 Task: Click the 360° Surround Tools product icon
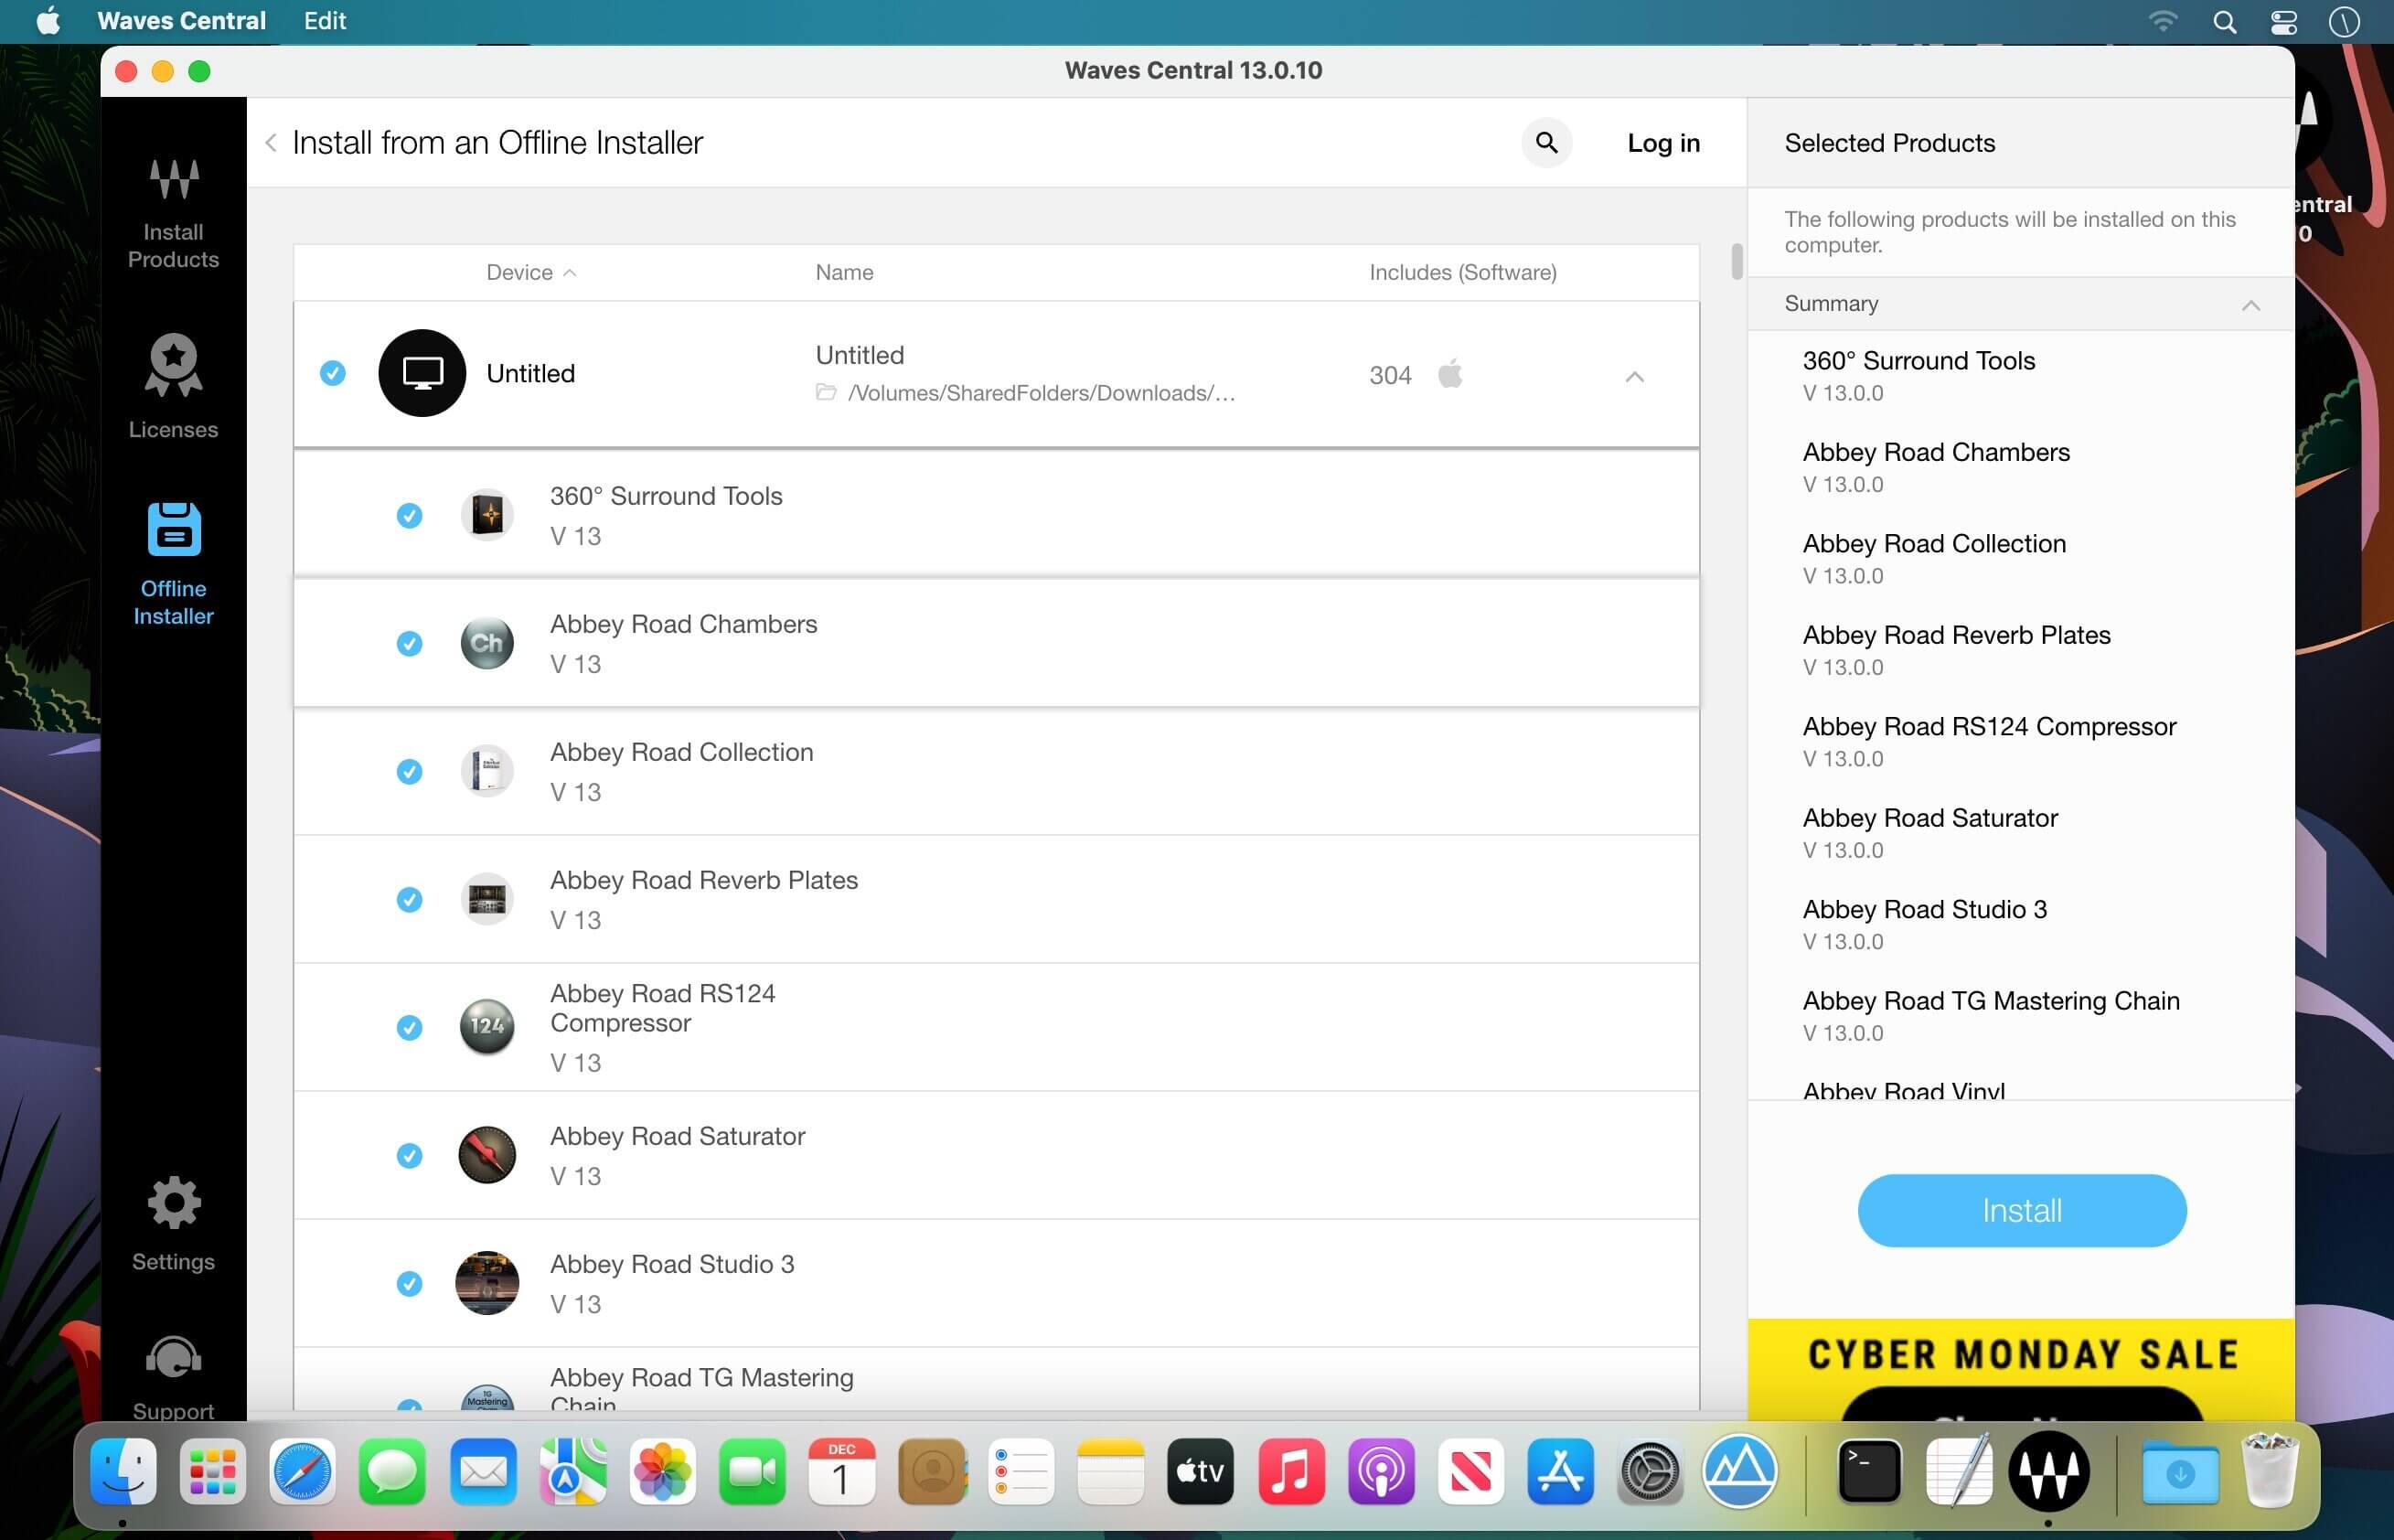pos(487,515)
